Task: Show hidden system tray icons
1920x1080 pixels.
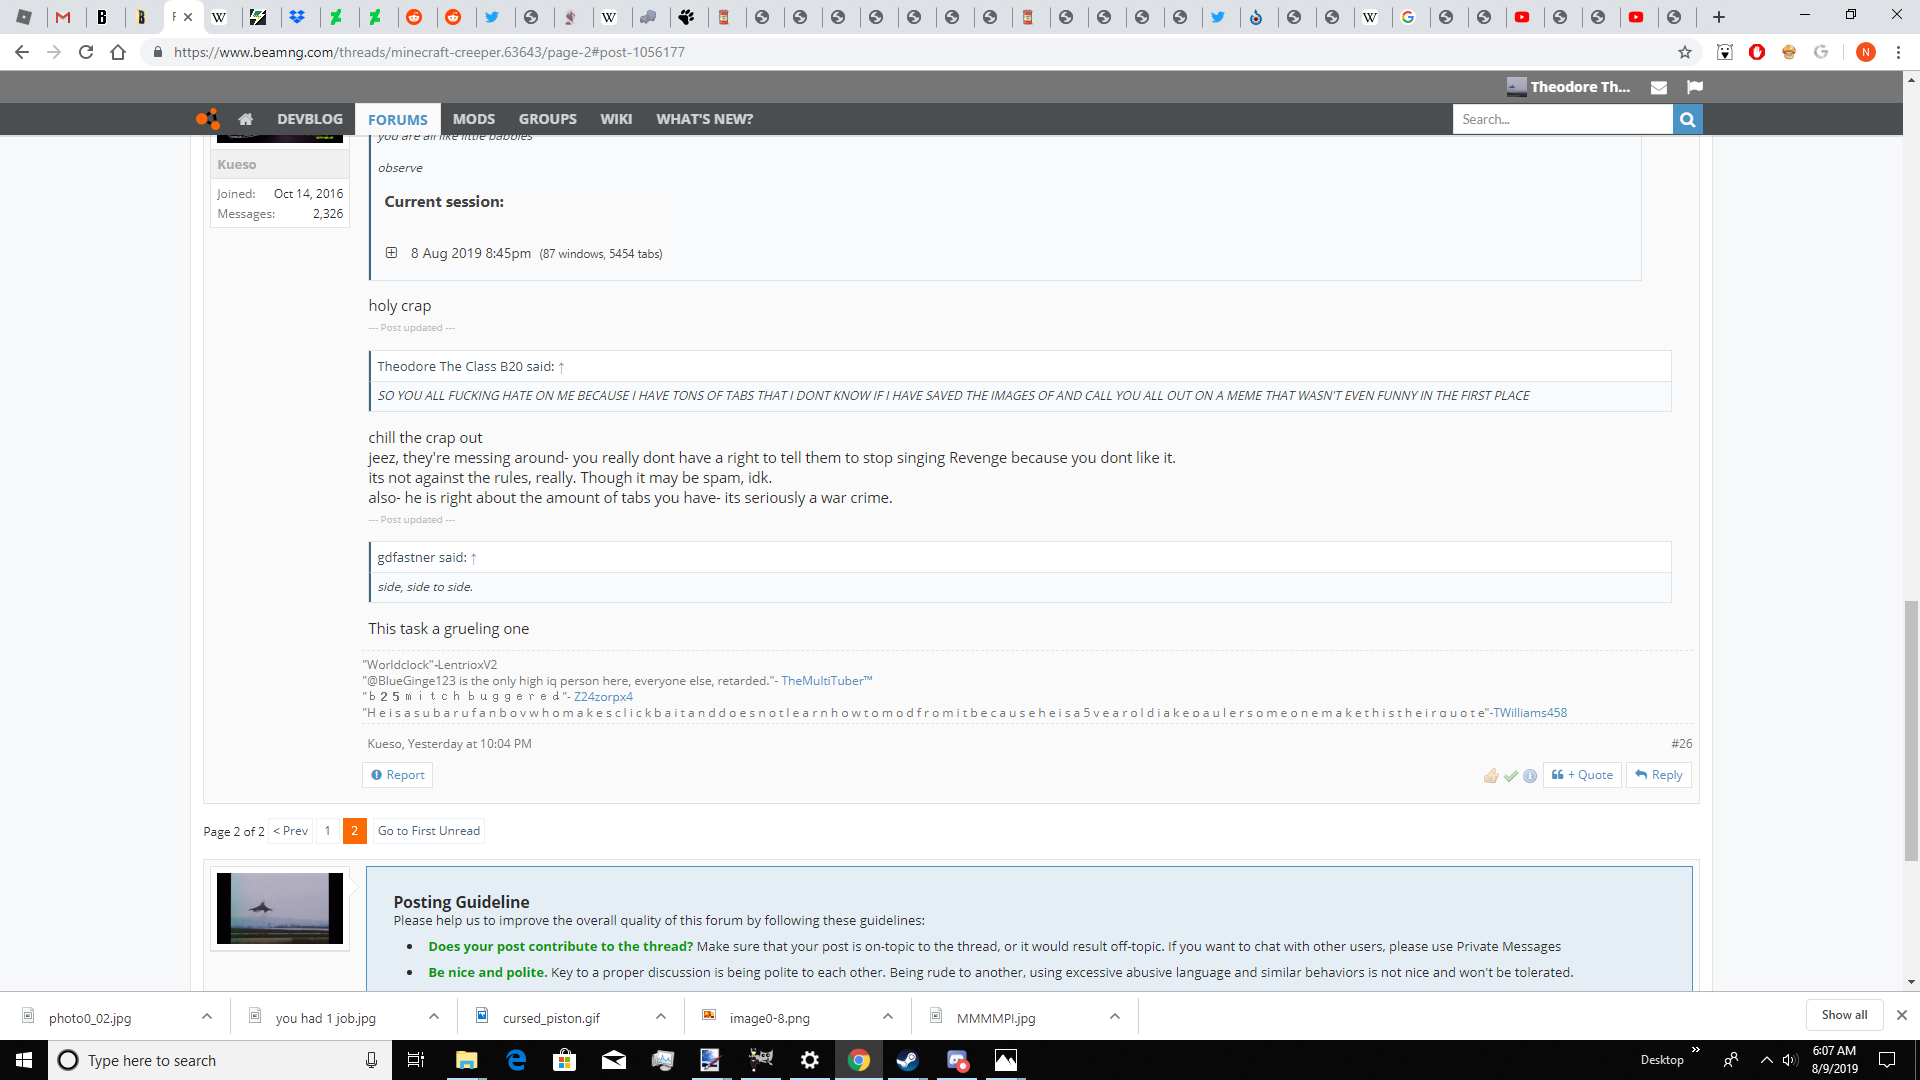Action: point(1766,1060)
